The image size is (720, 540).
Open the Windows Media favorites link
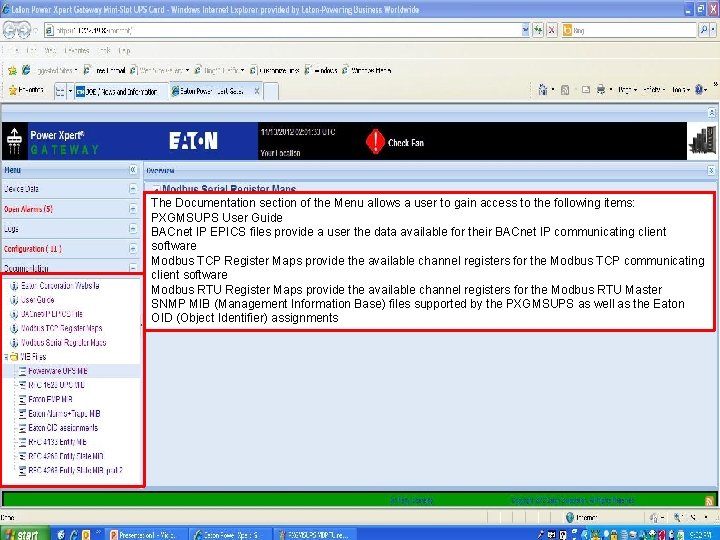366,70
